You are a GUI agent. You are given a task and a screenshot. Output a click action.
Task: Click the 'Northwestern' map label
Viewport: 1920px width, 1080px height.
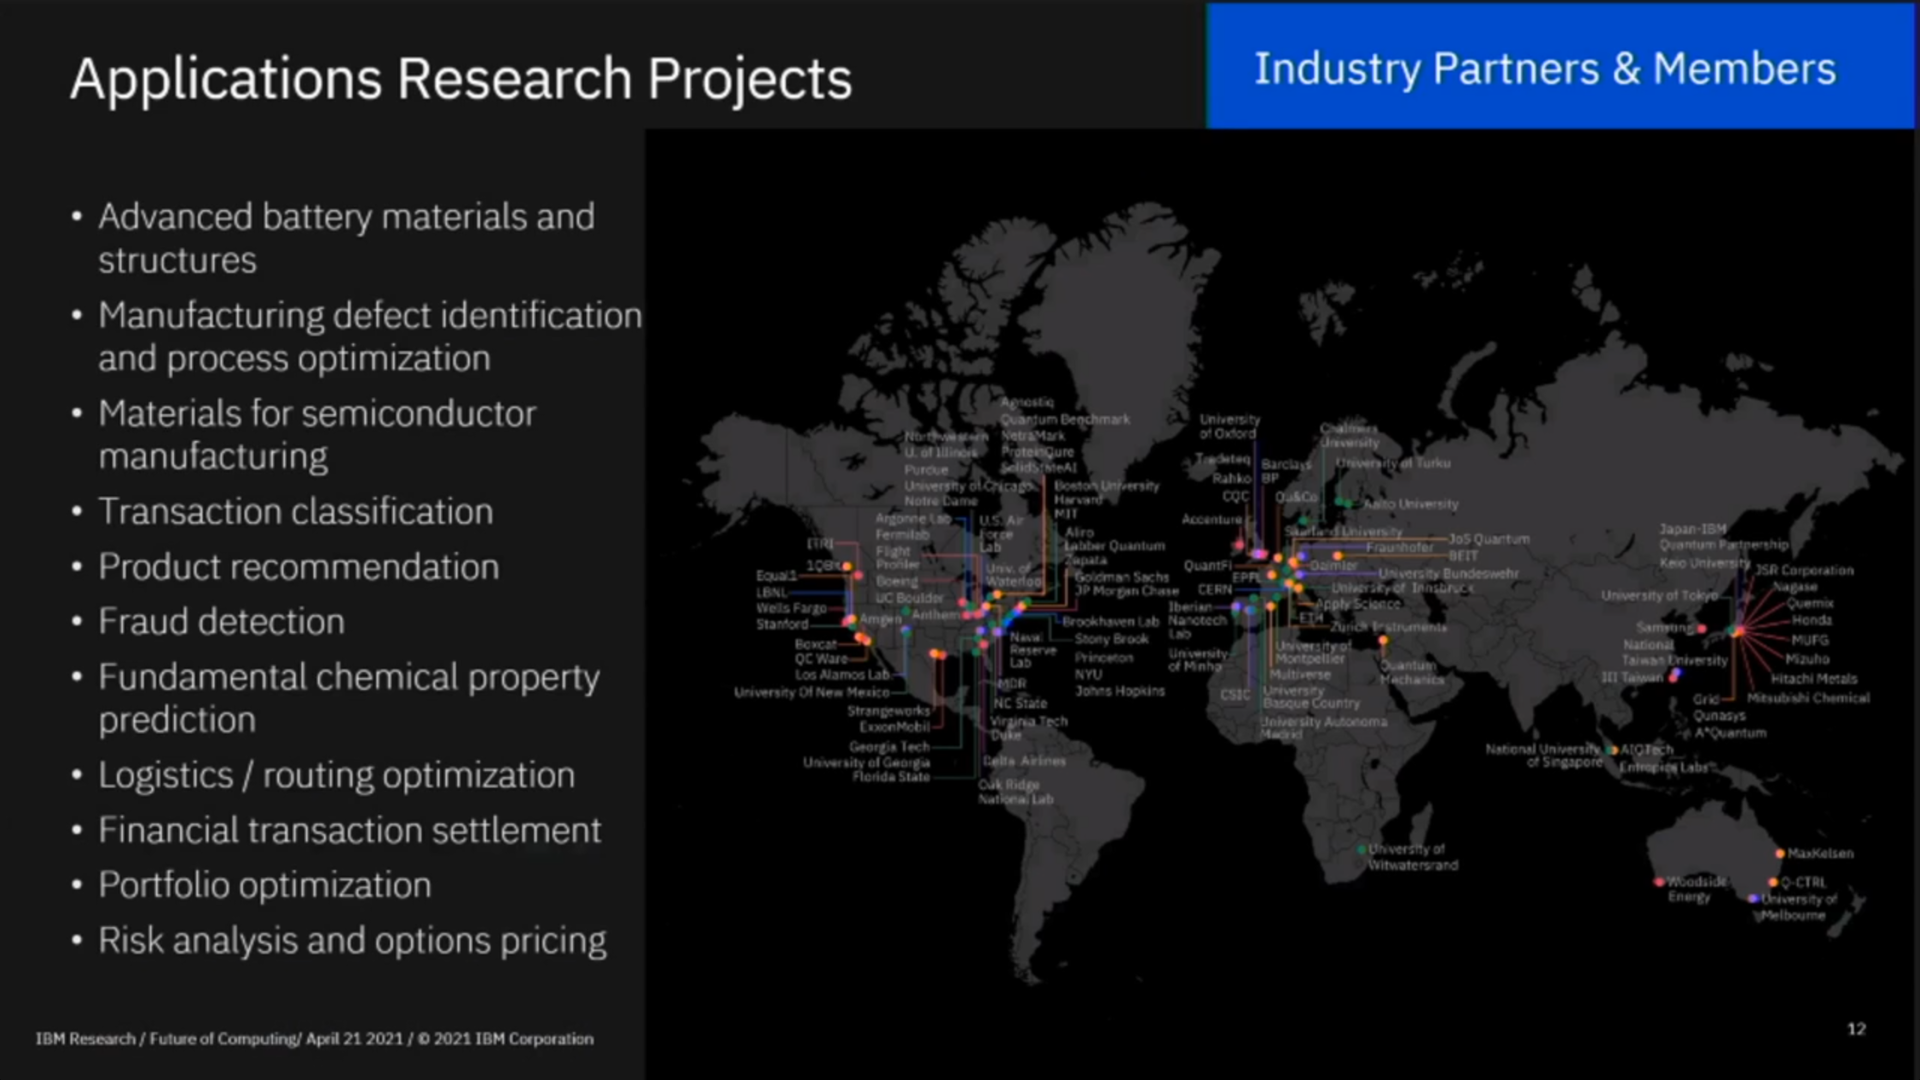(x=946, y=436)
